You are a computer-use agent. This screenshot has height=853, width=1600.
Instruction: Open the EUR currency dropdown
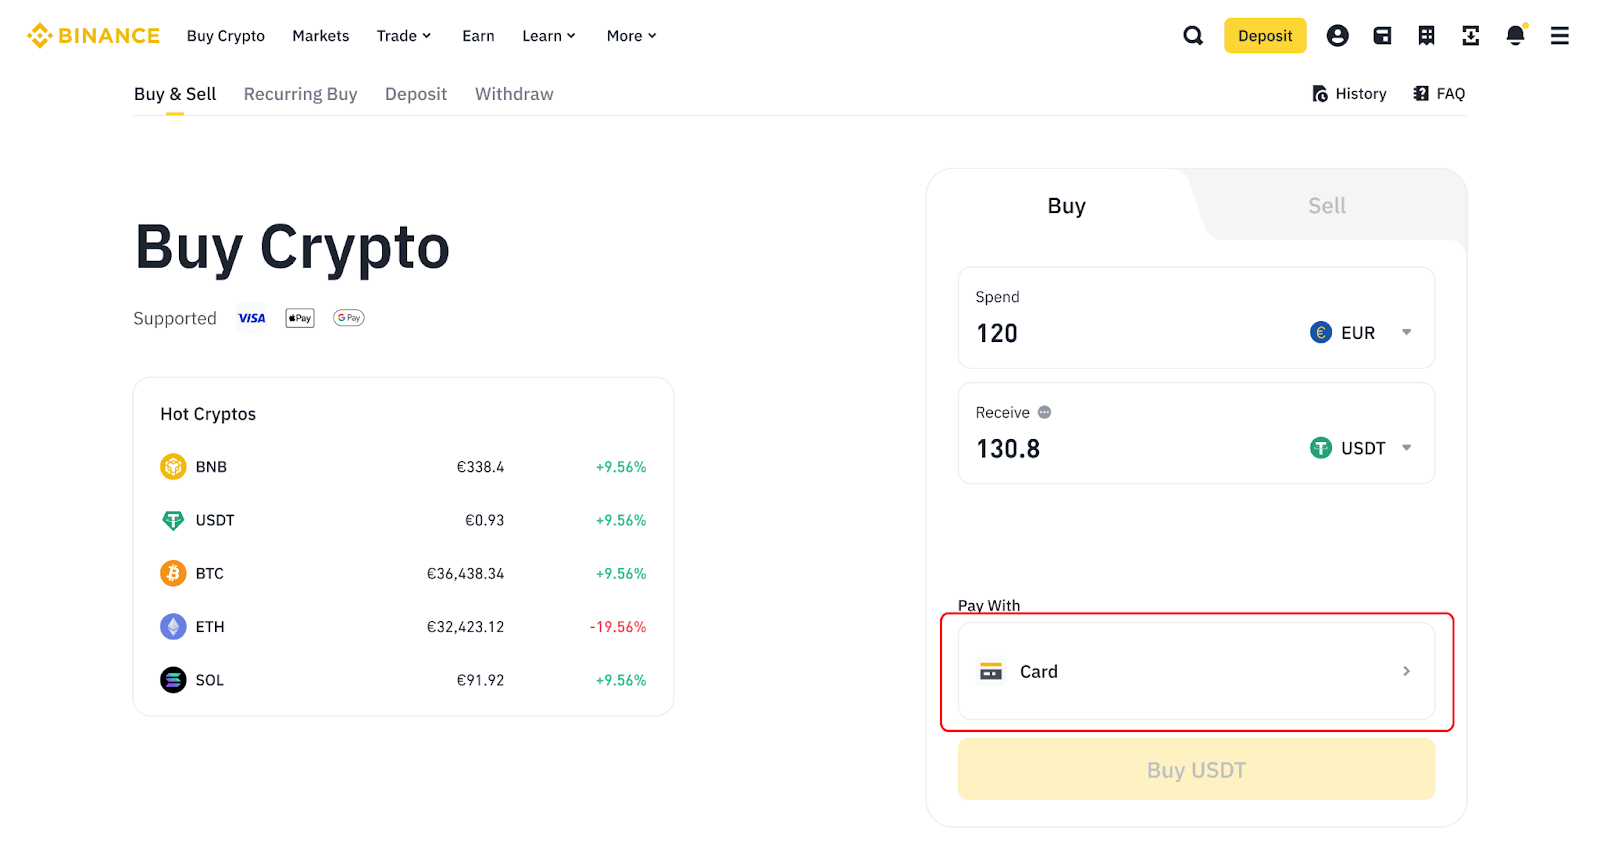coord(1361,333)
